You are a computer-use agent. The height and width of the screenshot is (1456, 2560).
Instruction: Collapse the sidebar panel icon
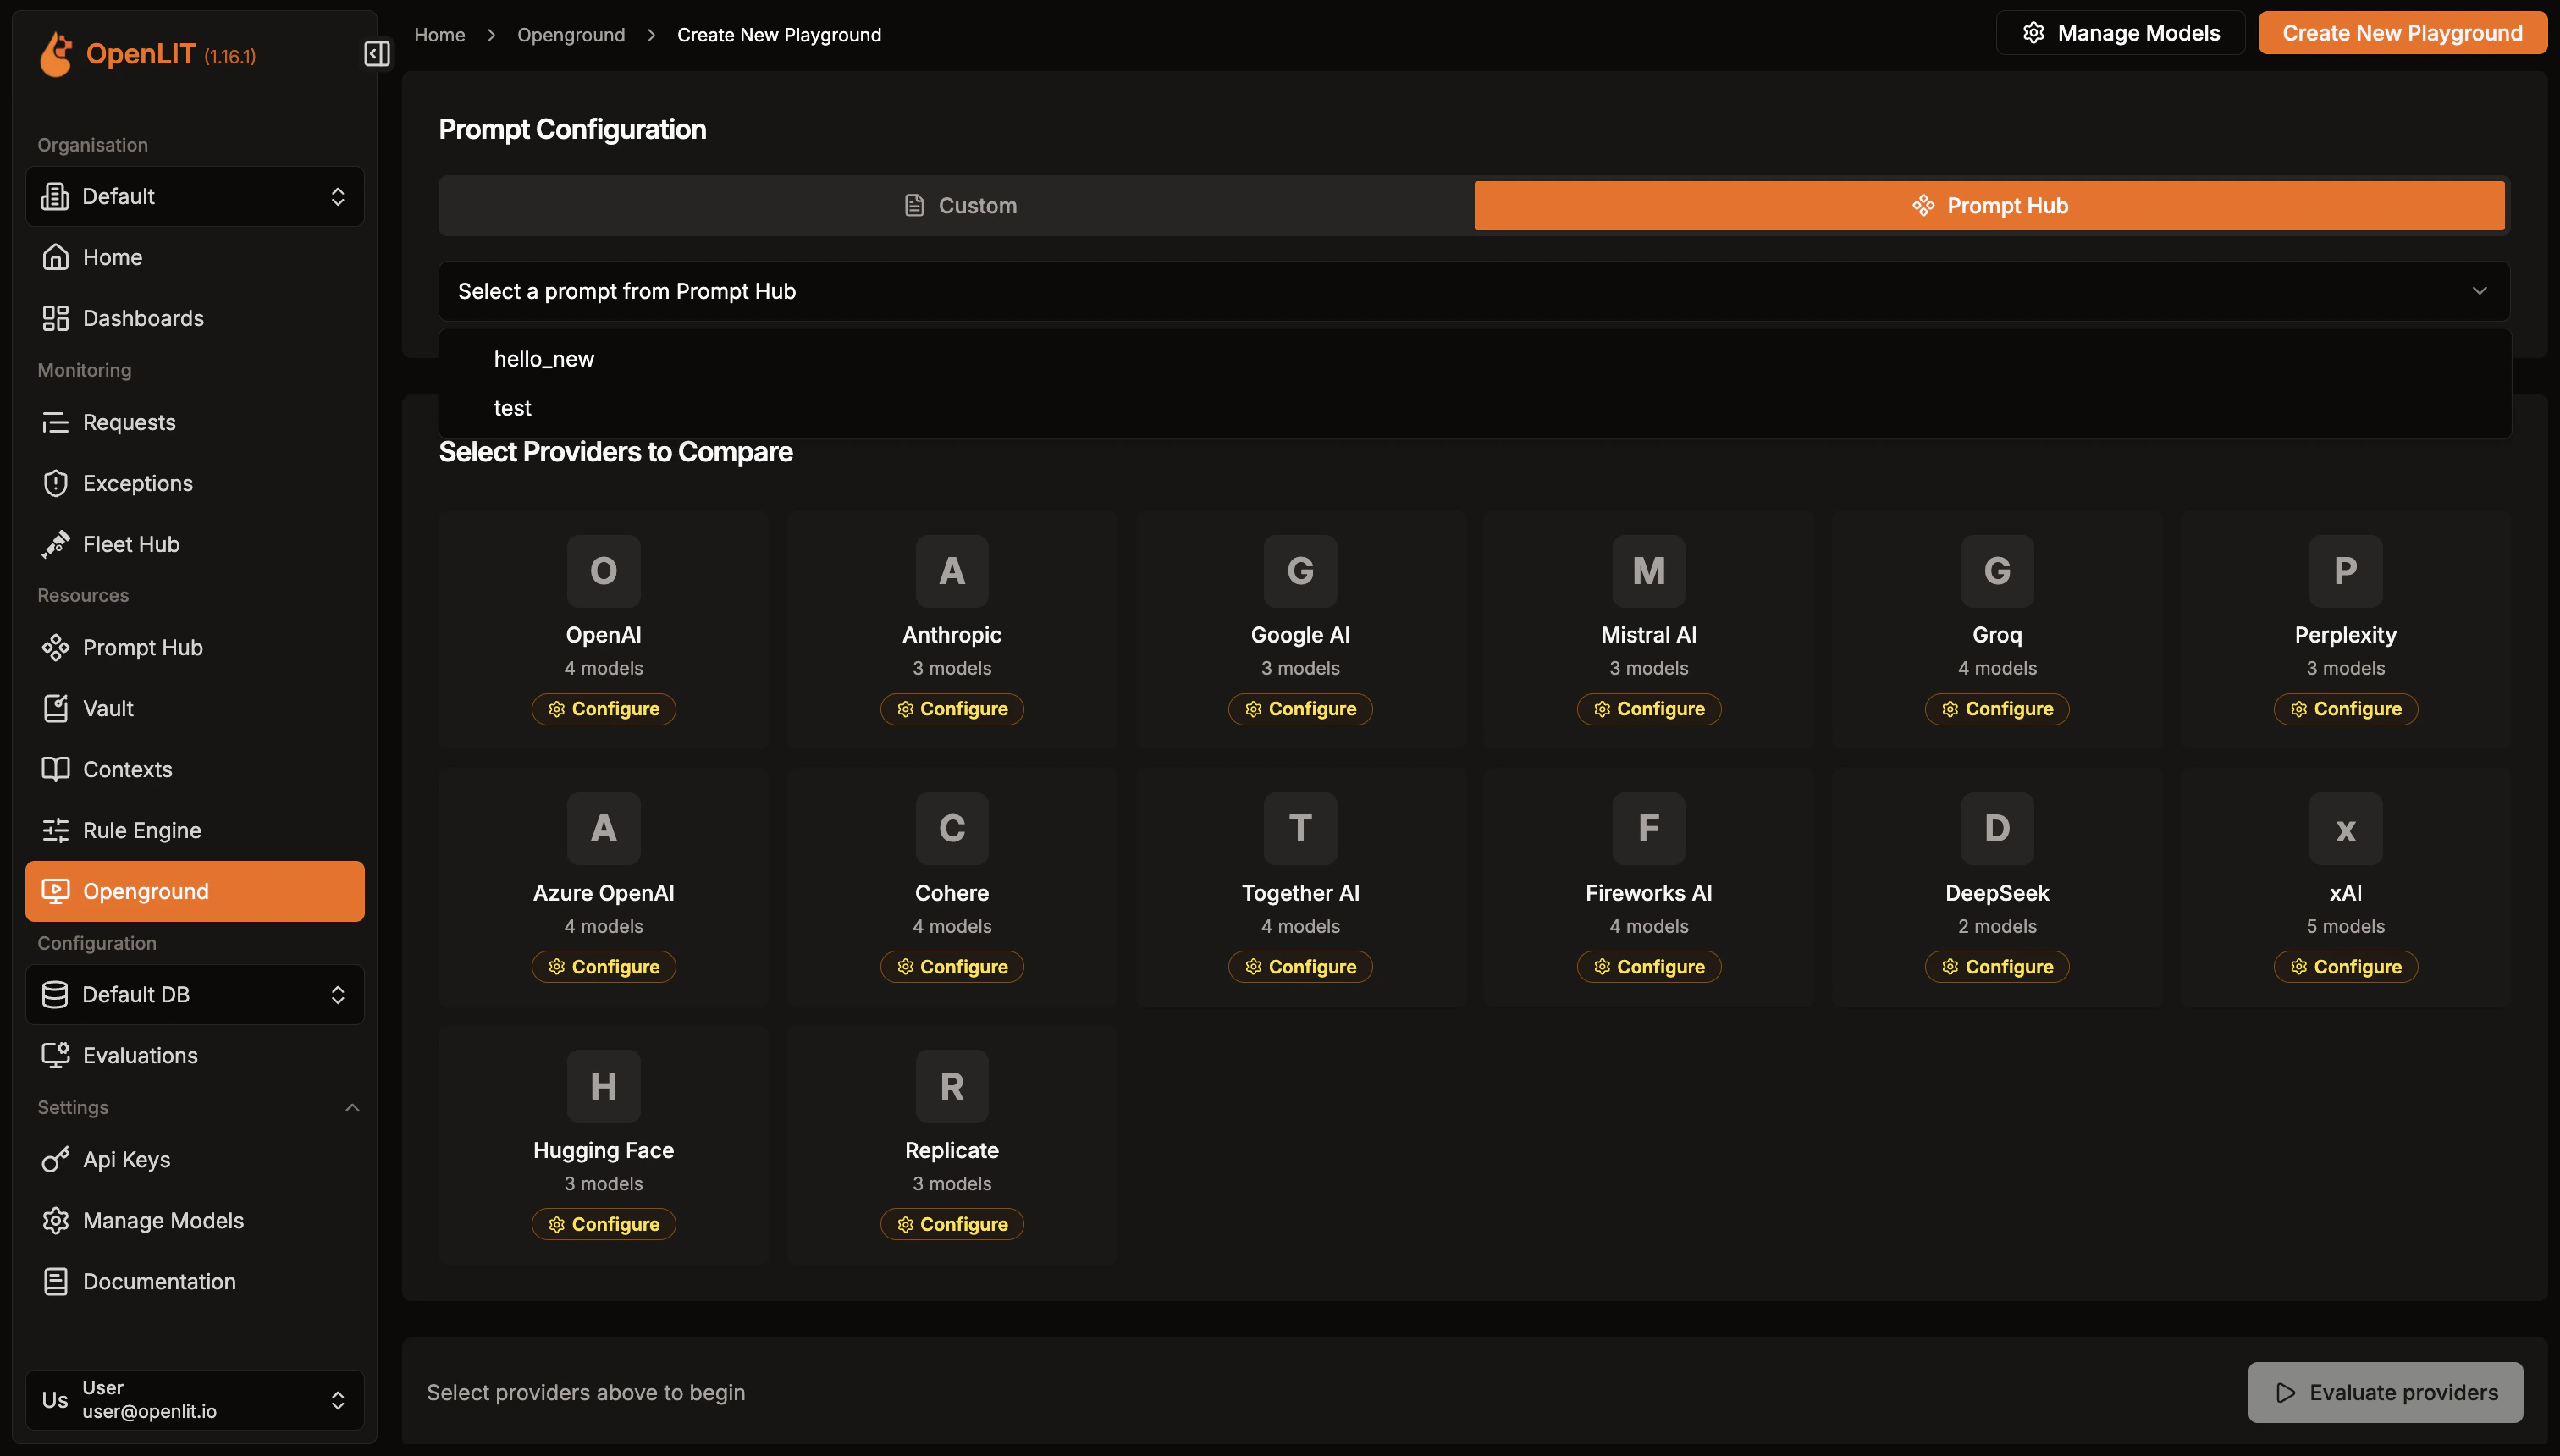tap(377, 53)
